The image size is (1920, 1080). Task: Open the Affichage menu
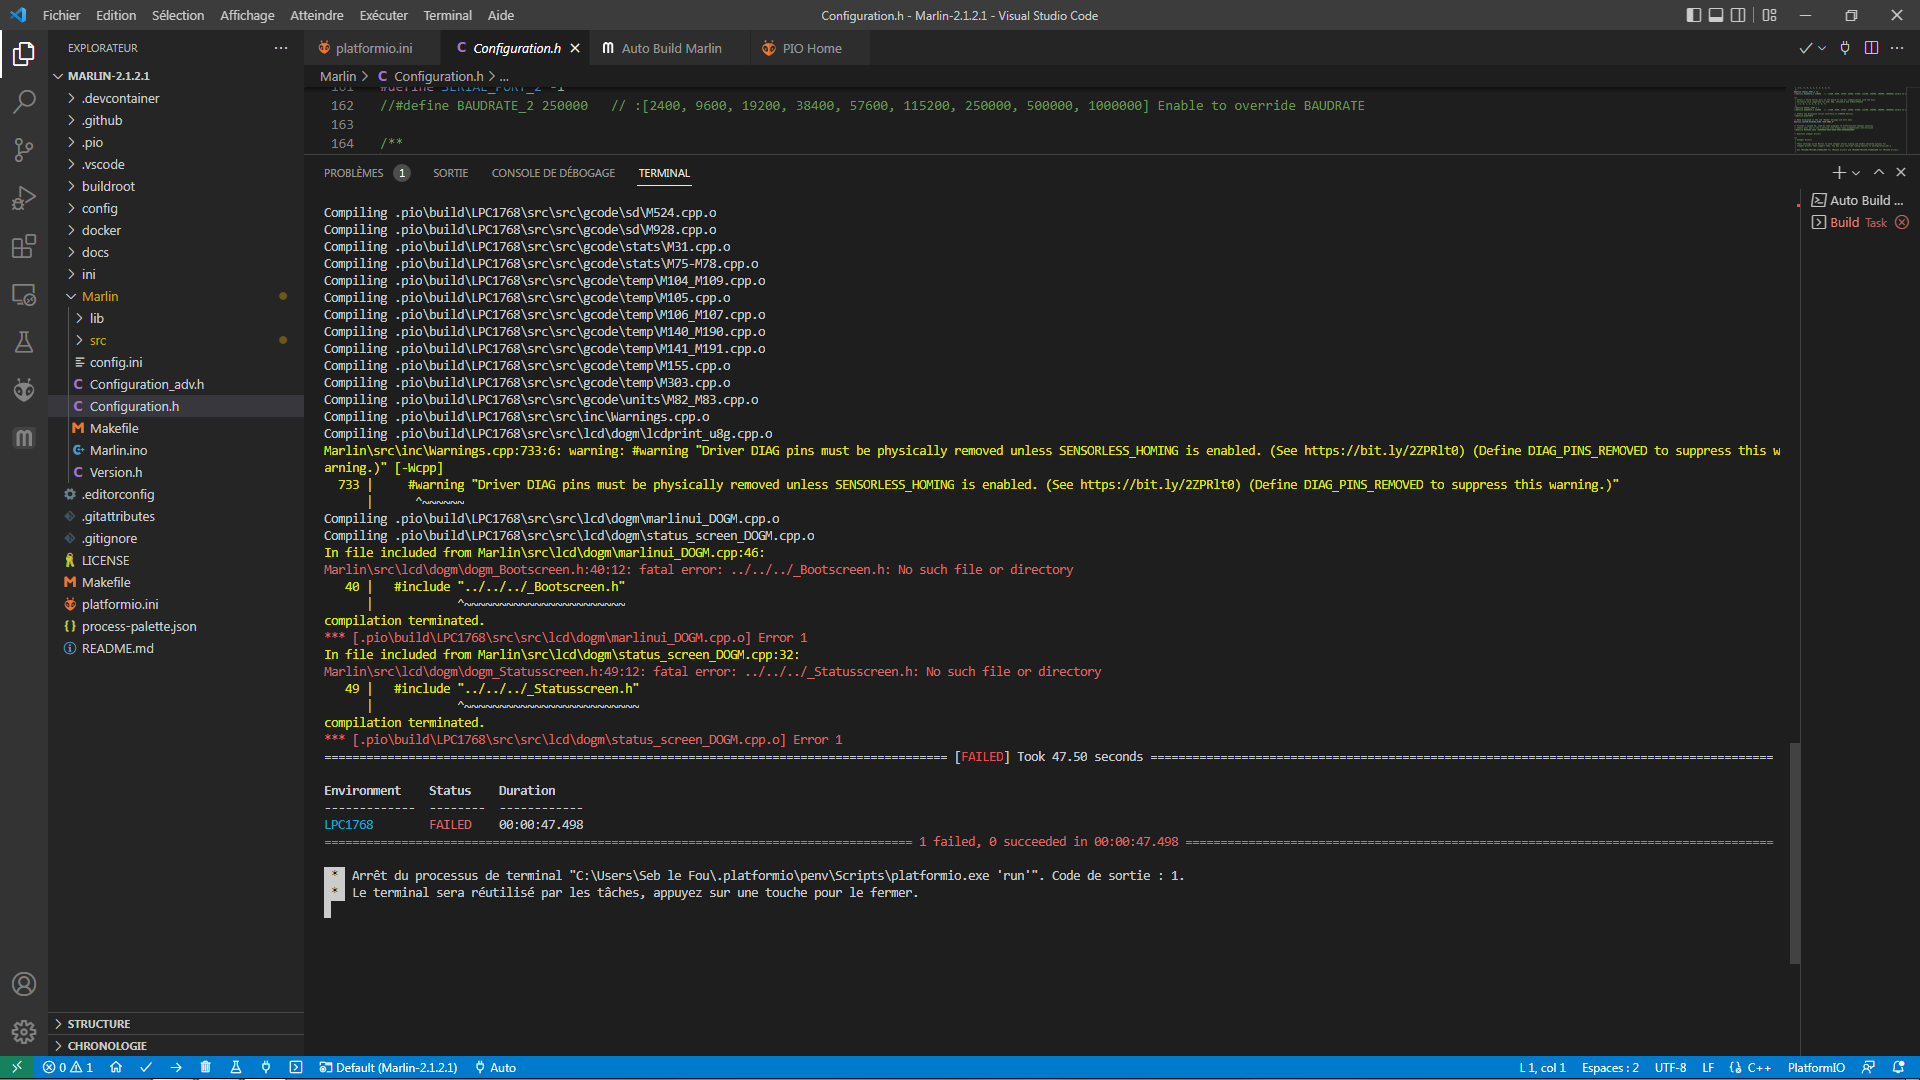247,15
